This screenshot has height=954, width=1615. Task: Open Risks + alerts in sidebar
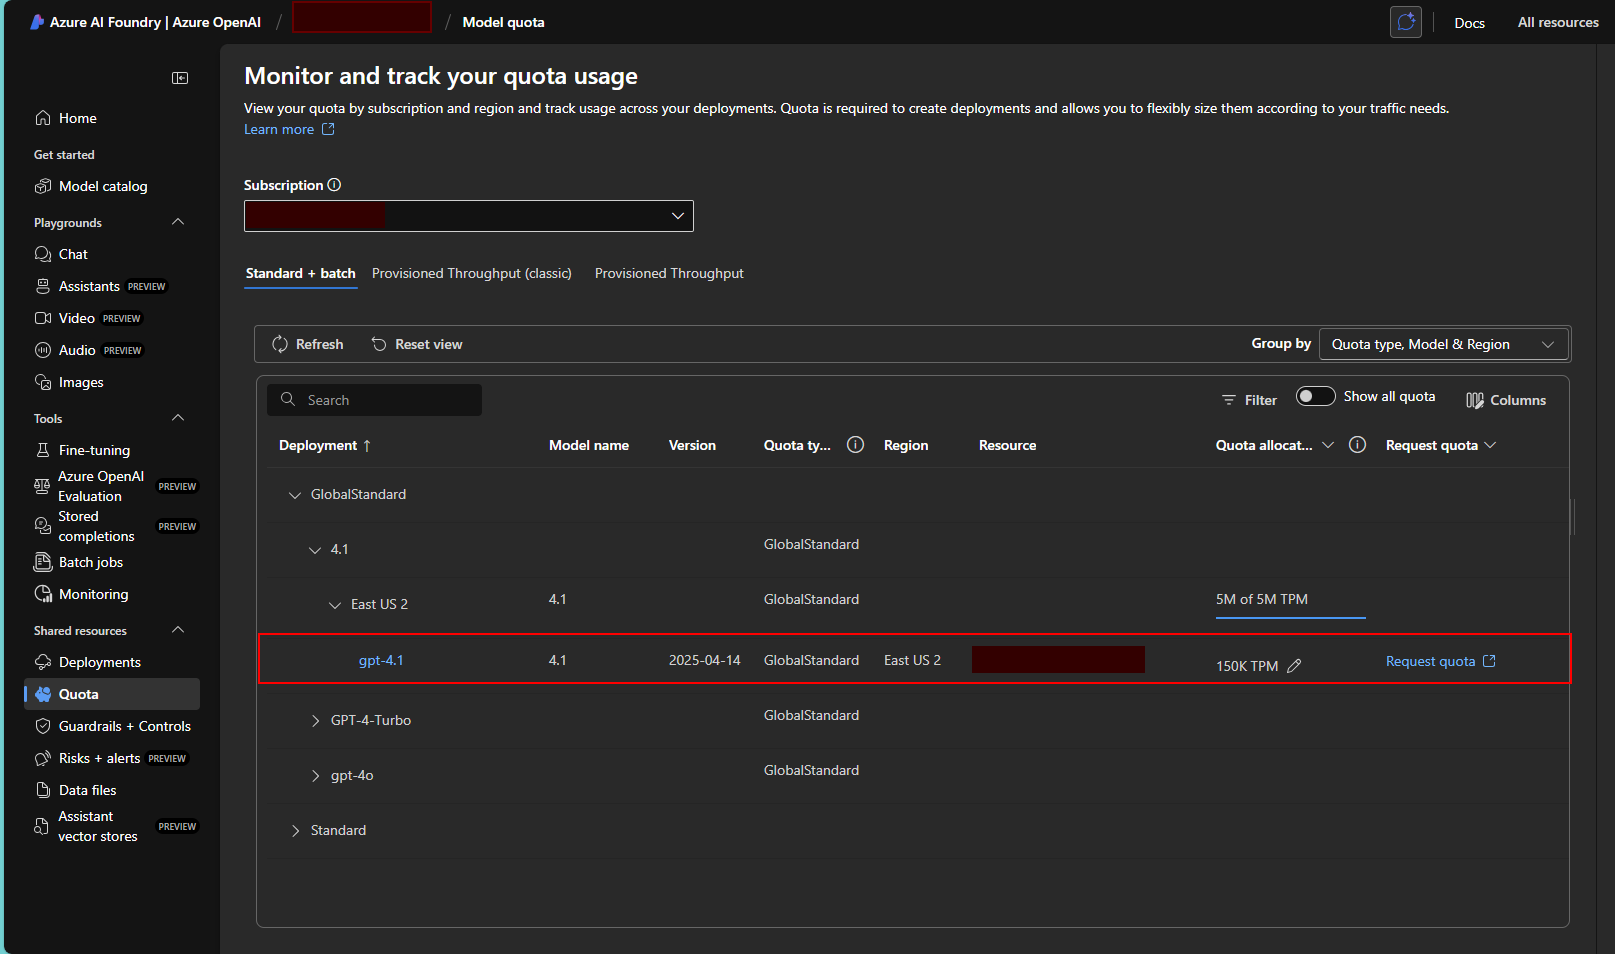(112, 758)
